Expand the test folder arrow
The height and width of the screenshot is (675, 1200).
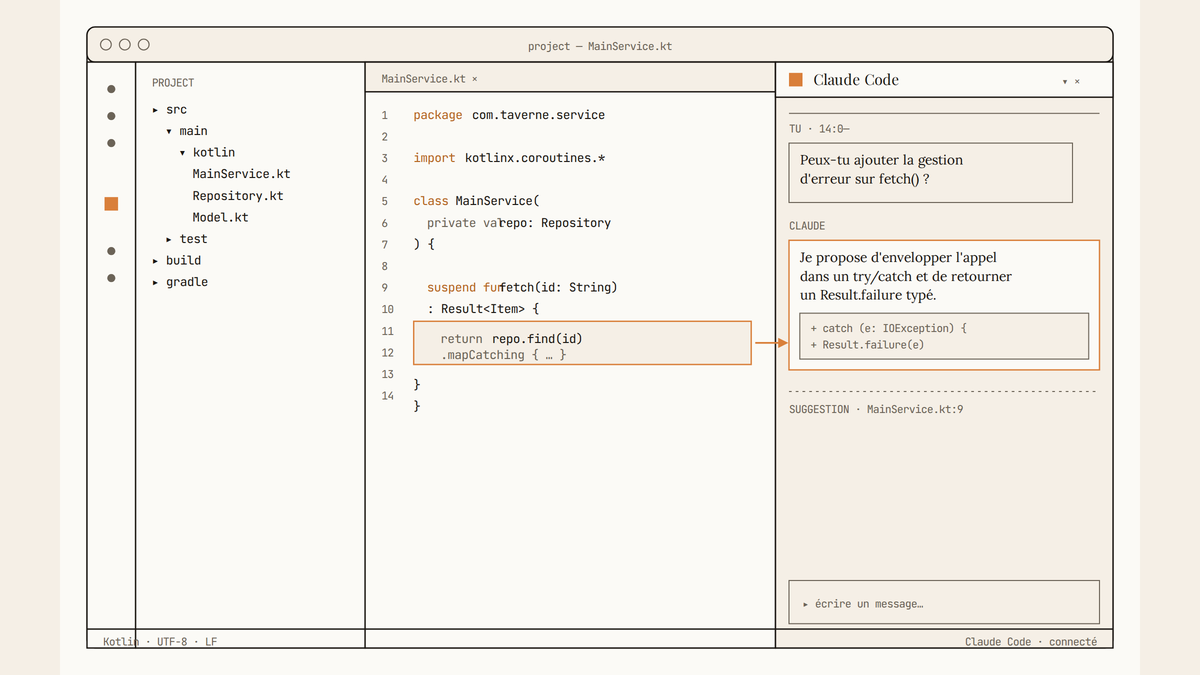point(169,239)
